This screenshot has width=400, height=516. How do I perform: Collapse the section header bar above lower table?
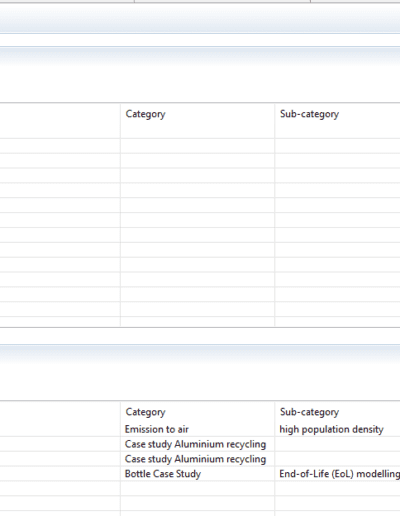click(200, 353)
